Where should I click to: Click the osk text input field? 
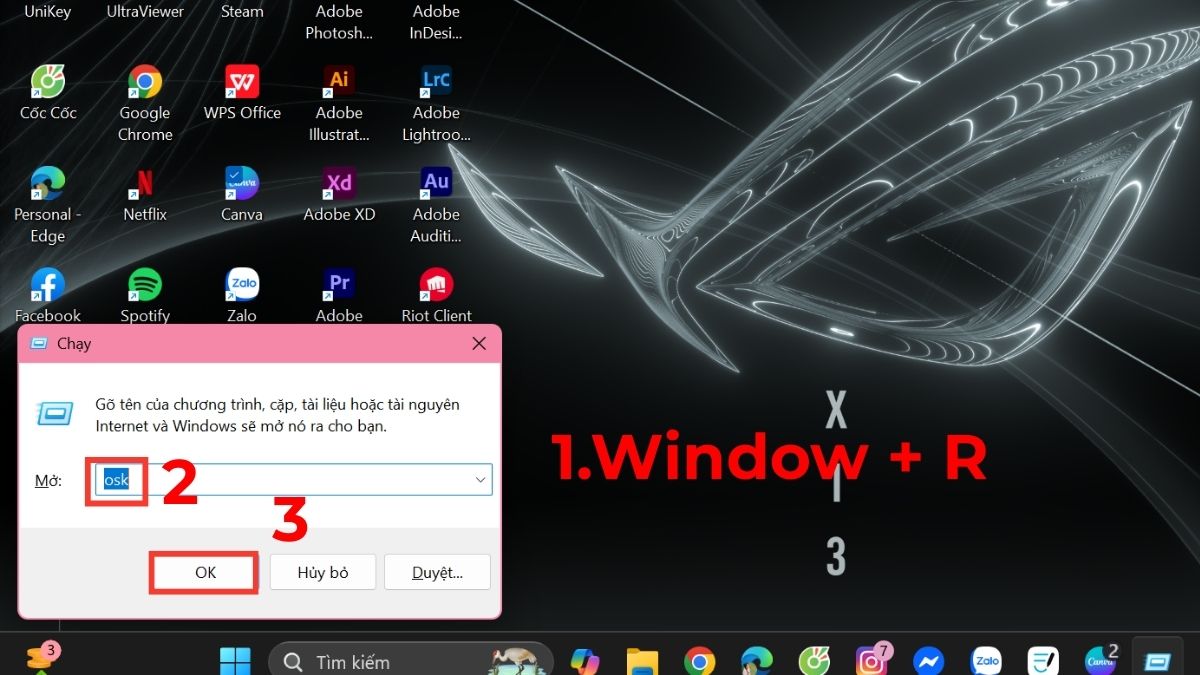click(116, 479)
